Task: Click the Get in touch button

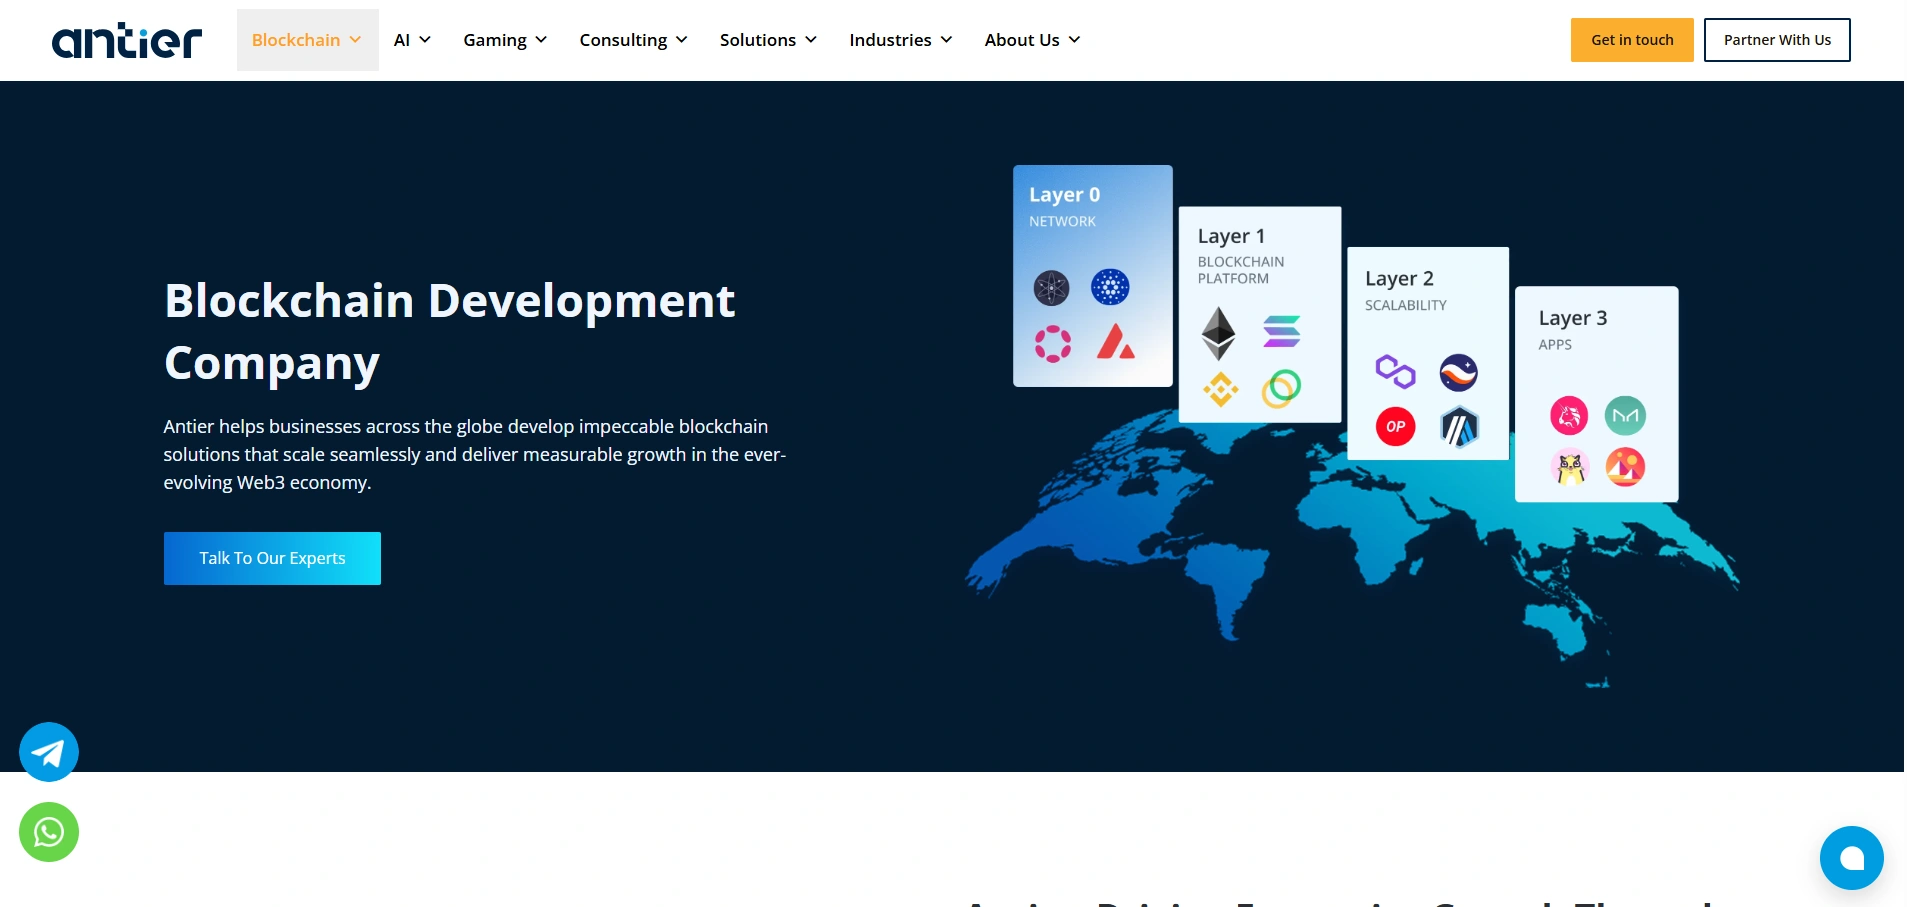Action: [x=1632, y=40]
